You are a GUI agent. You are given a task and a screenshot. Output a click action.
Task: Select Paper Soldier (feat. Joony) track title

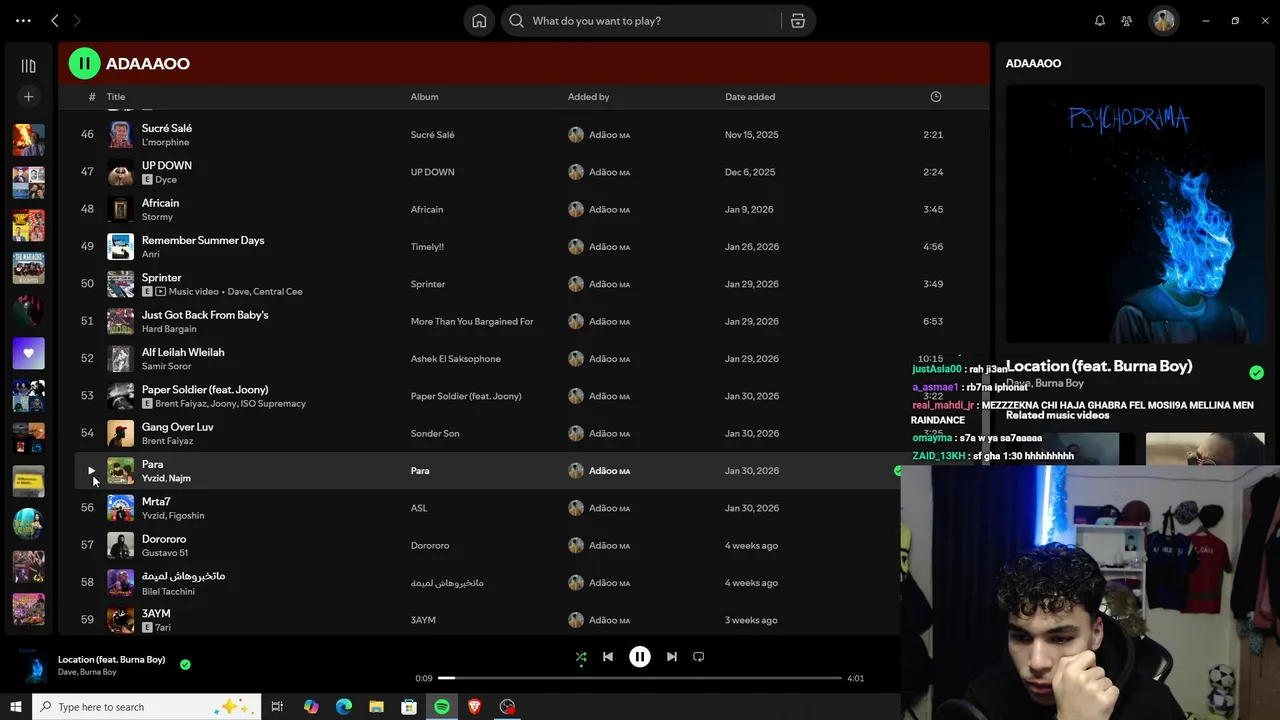click(205, 389)
